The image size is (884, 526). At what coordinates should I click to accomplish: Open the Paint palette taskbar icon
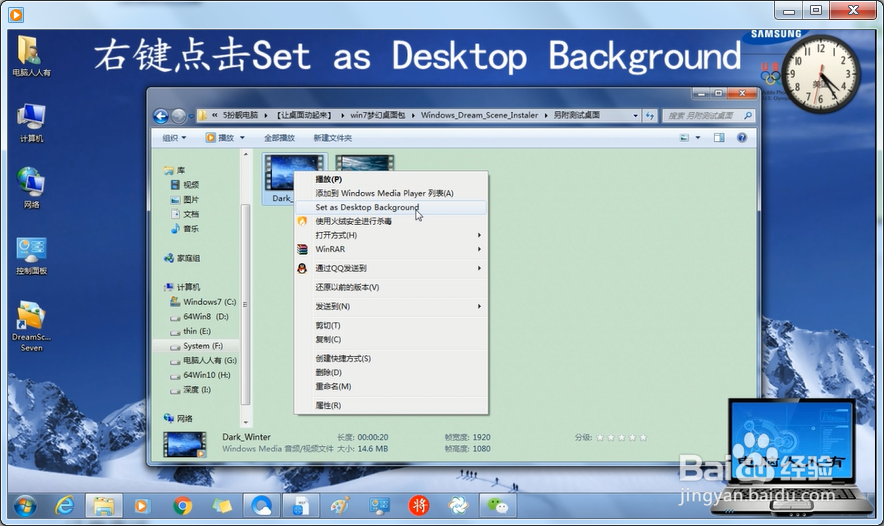(340, 506)
